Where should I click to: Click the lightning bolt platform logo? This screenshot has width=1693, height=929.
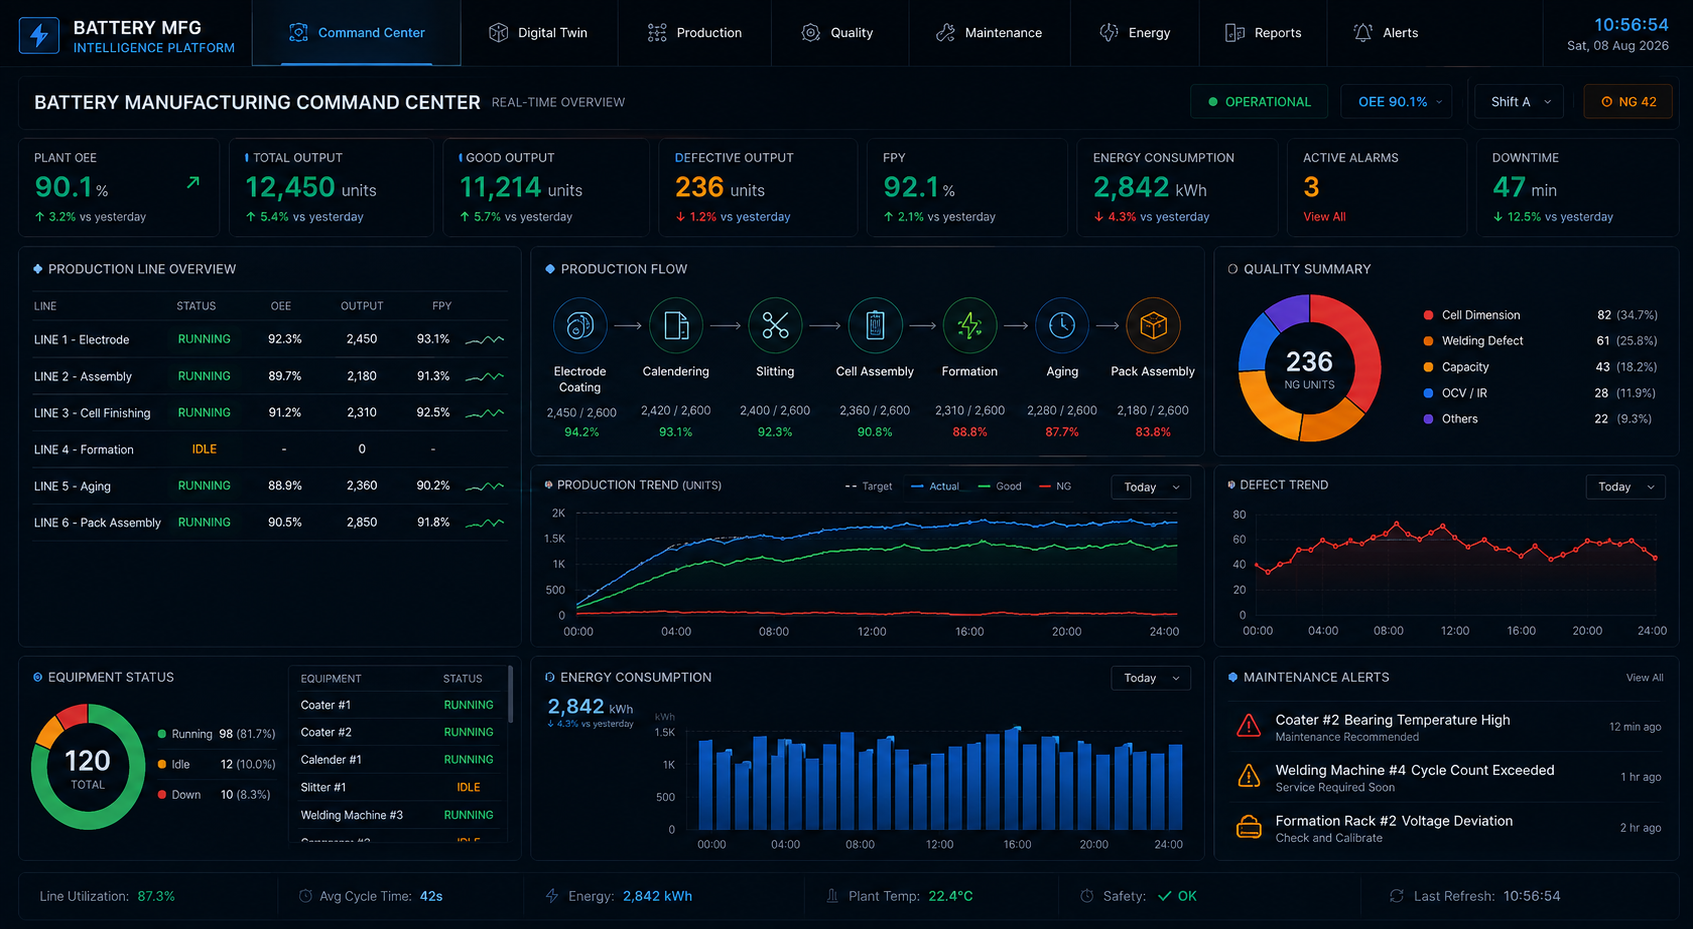point(39,35)
